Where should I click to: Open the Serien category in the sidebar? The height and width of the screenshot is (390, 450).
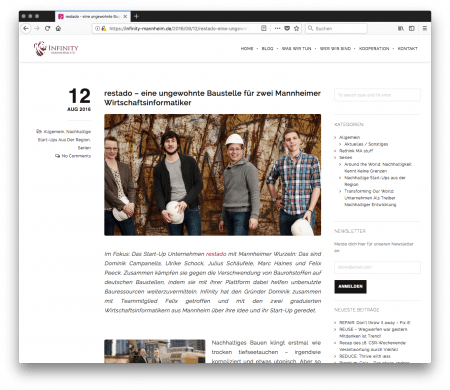[x=345, y=157]
